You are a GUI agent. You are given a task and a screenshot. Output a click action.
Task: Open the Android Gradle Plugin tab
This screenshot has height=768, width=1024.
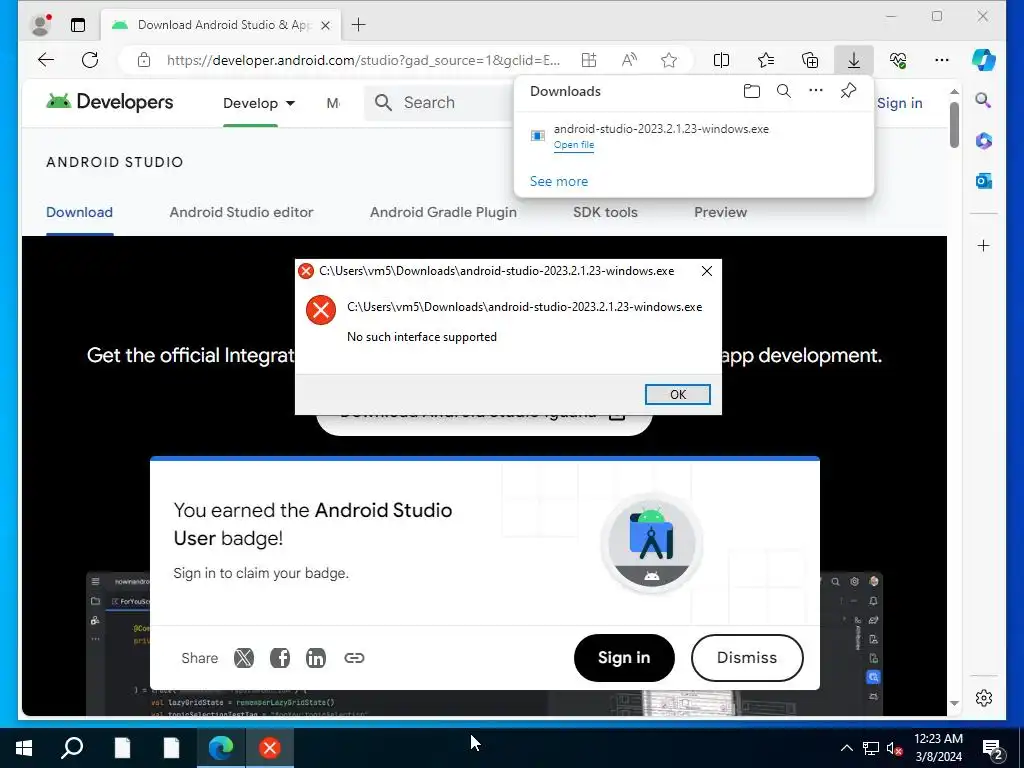pos(443,212)
